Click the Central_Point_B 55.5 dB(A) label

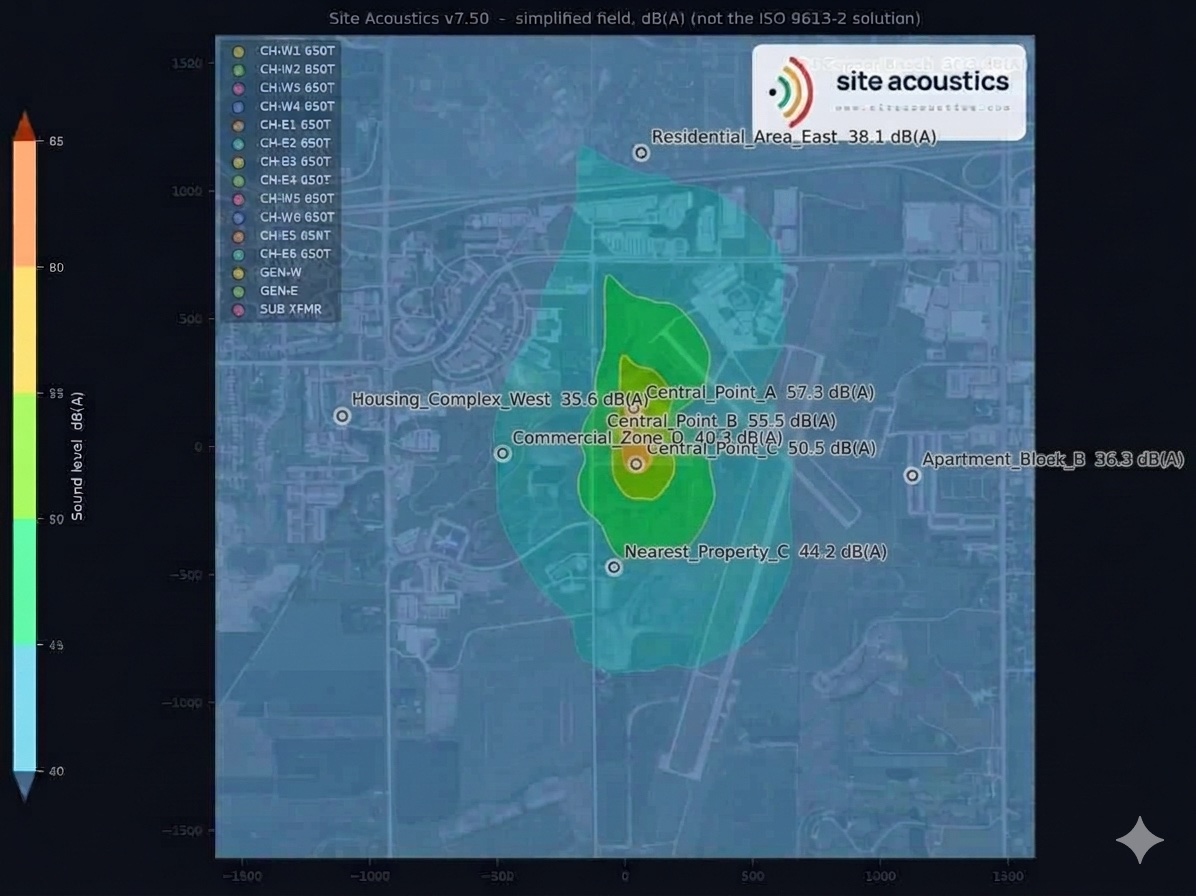tap(722, 421)
